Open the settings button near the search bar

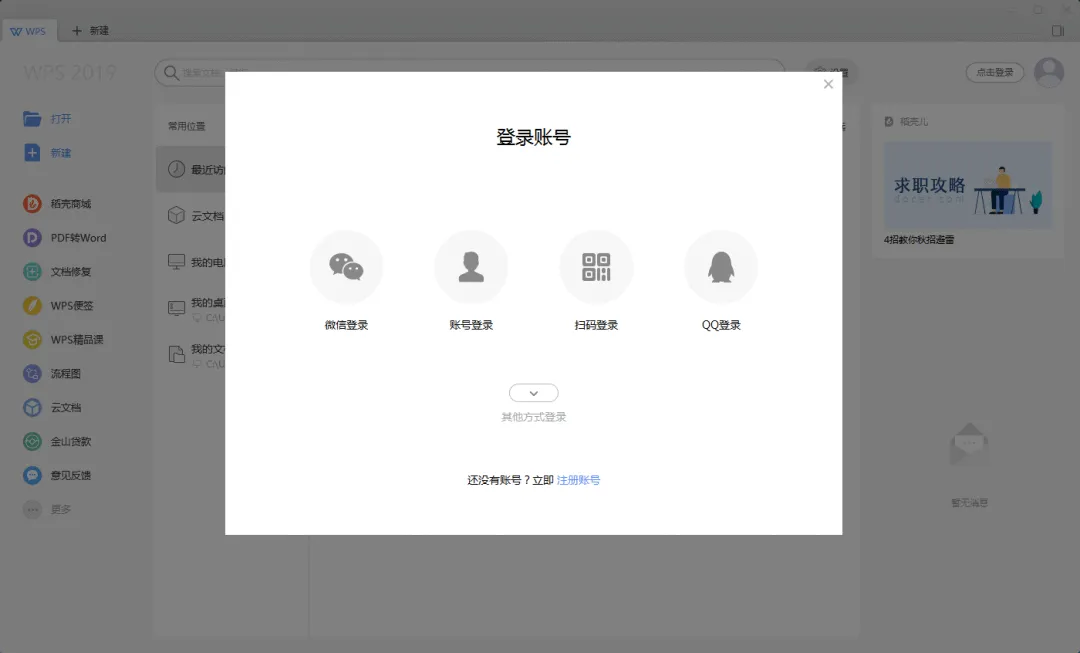pos(831,72)
